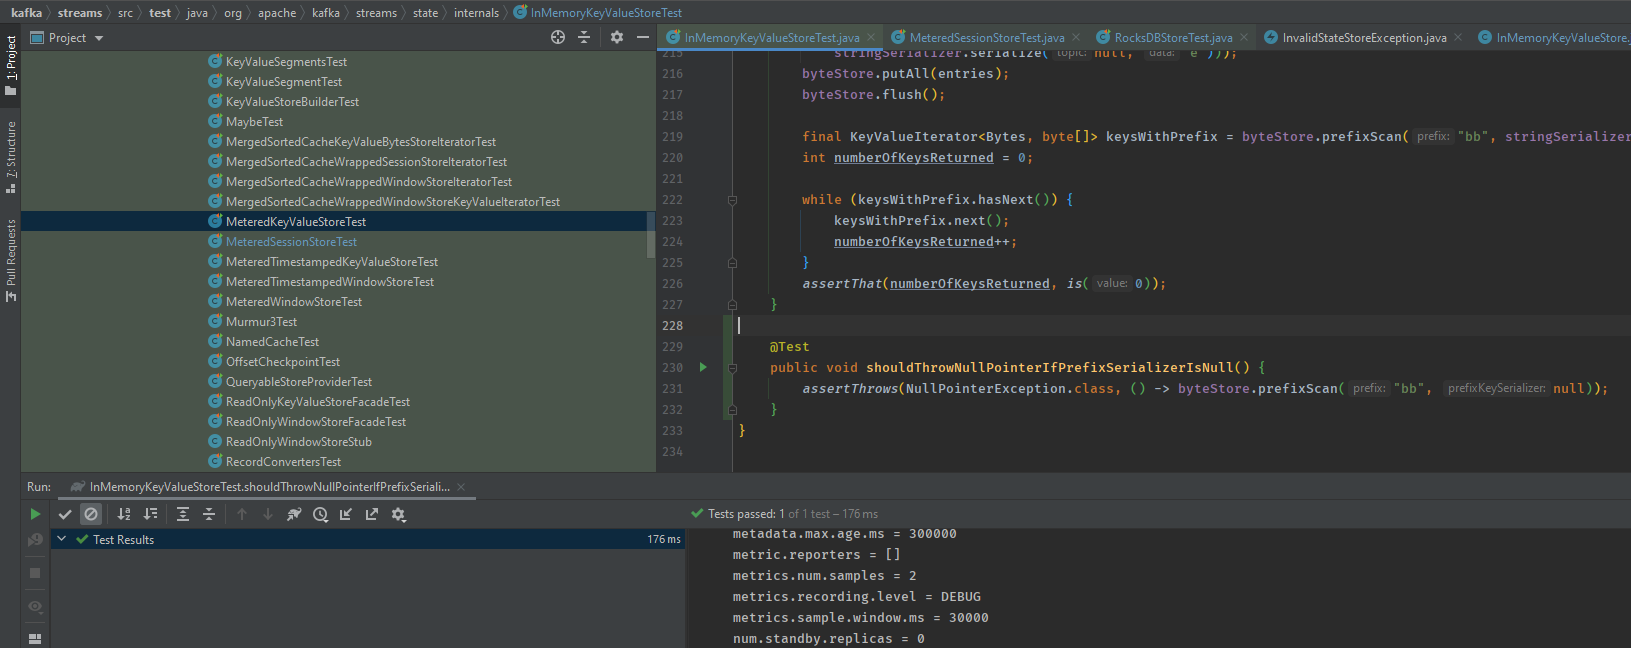Collapse the Test Results tree node

[x=62, y=539]
